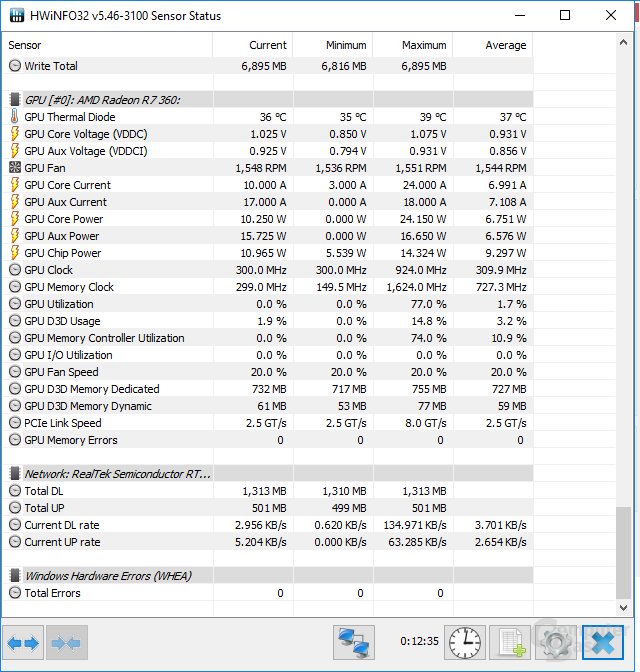Click the vertical scrollbar thumb
The width and height of the screenshot is (640, 672).
623,553
